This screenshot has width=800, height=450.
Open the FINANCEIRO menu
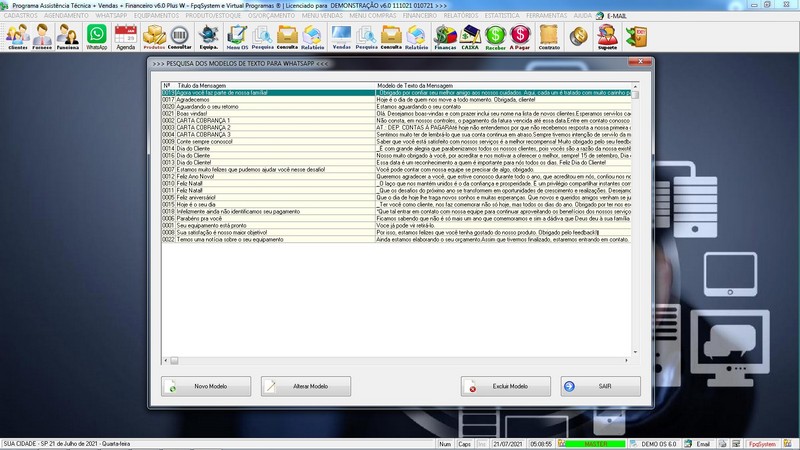(420, 16)
